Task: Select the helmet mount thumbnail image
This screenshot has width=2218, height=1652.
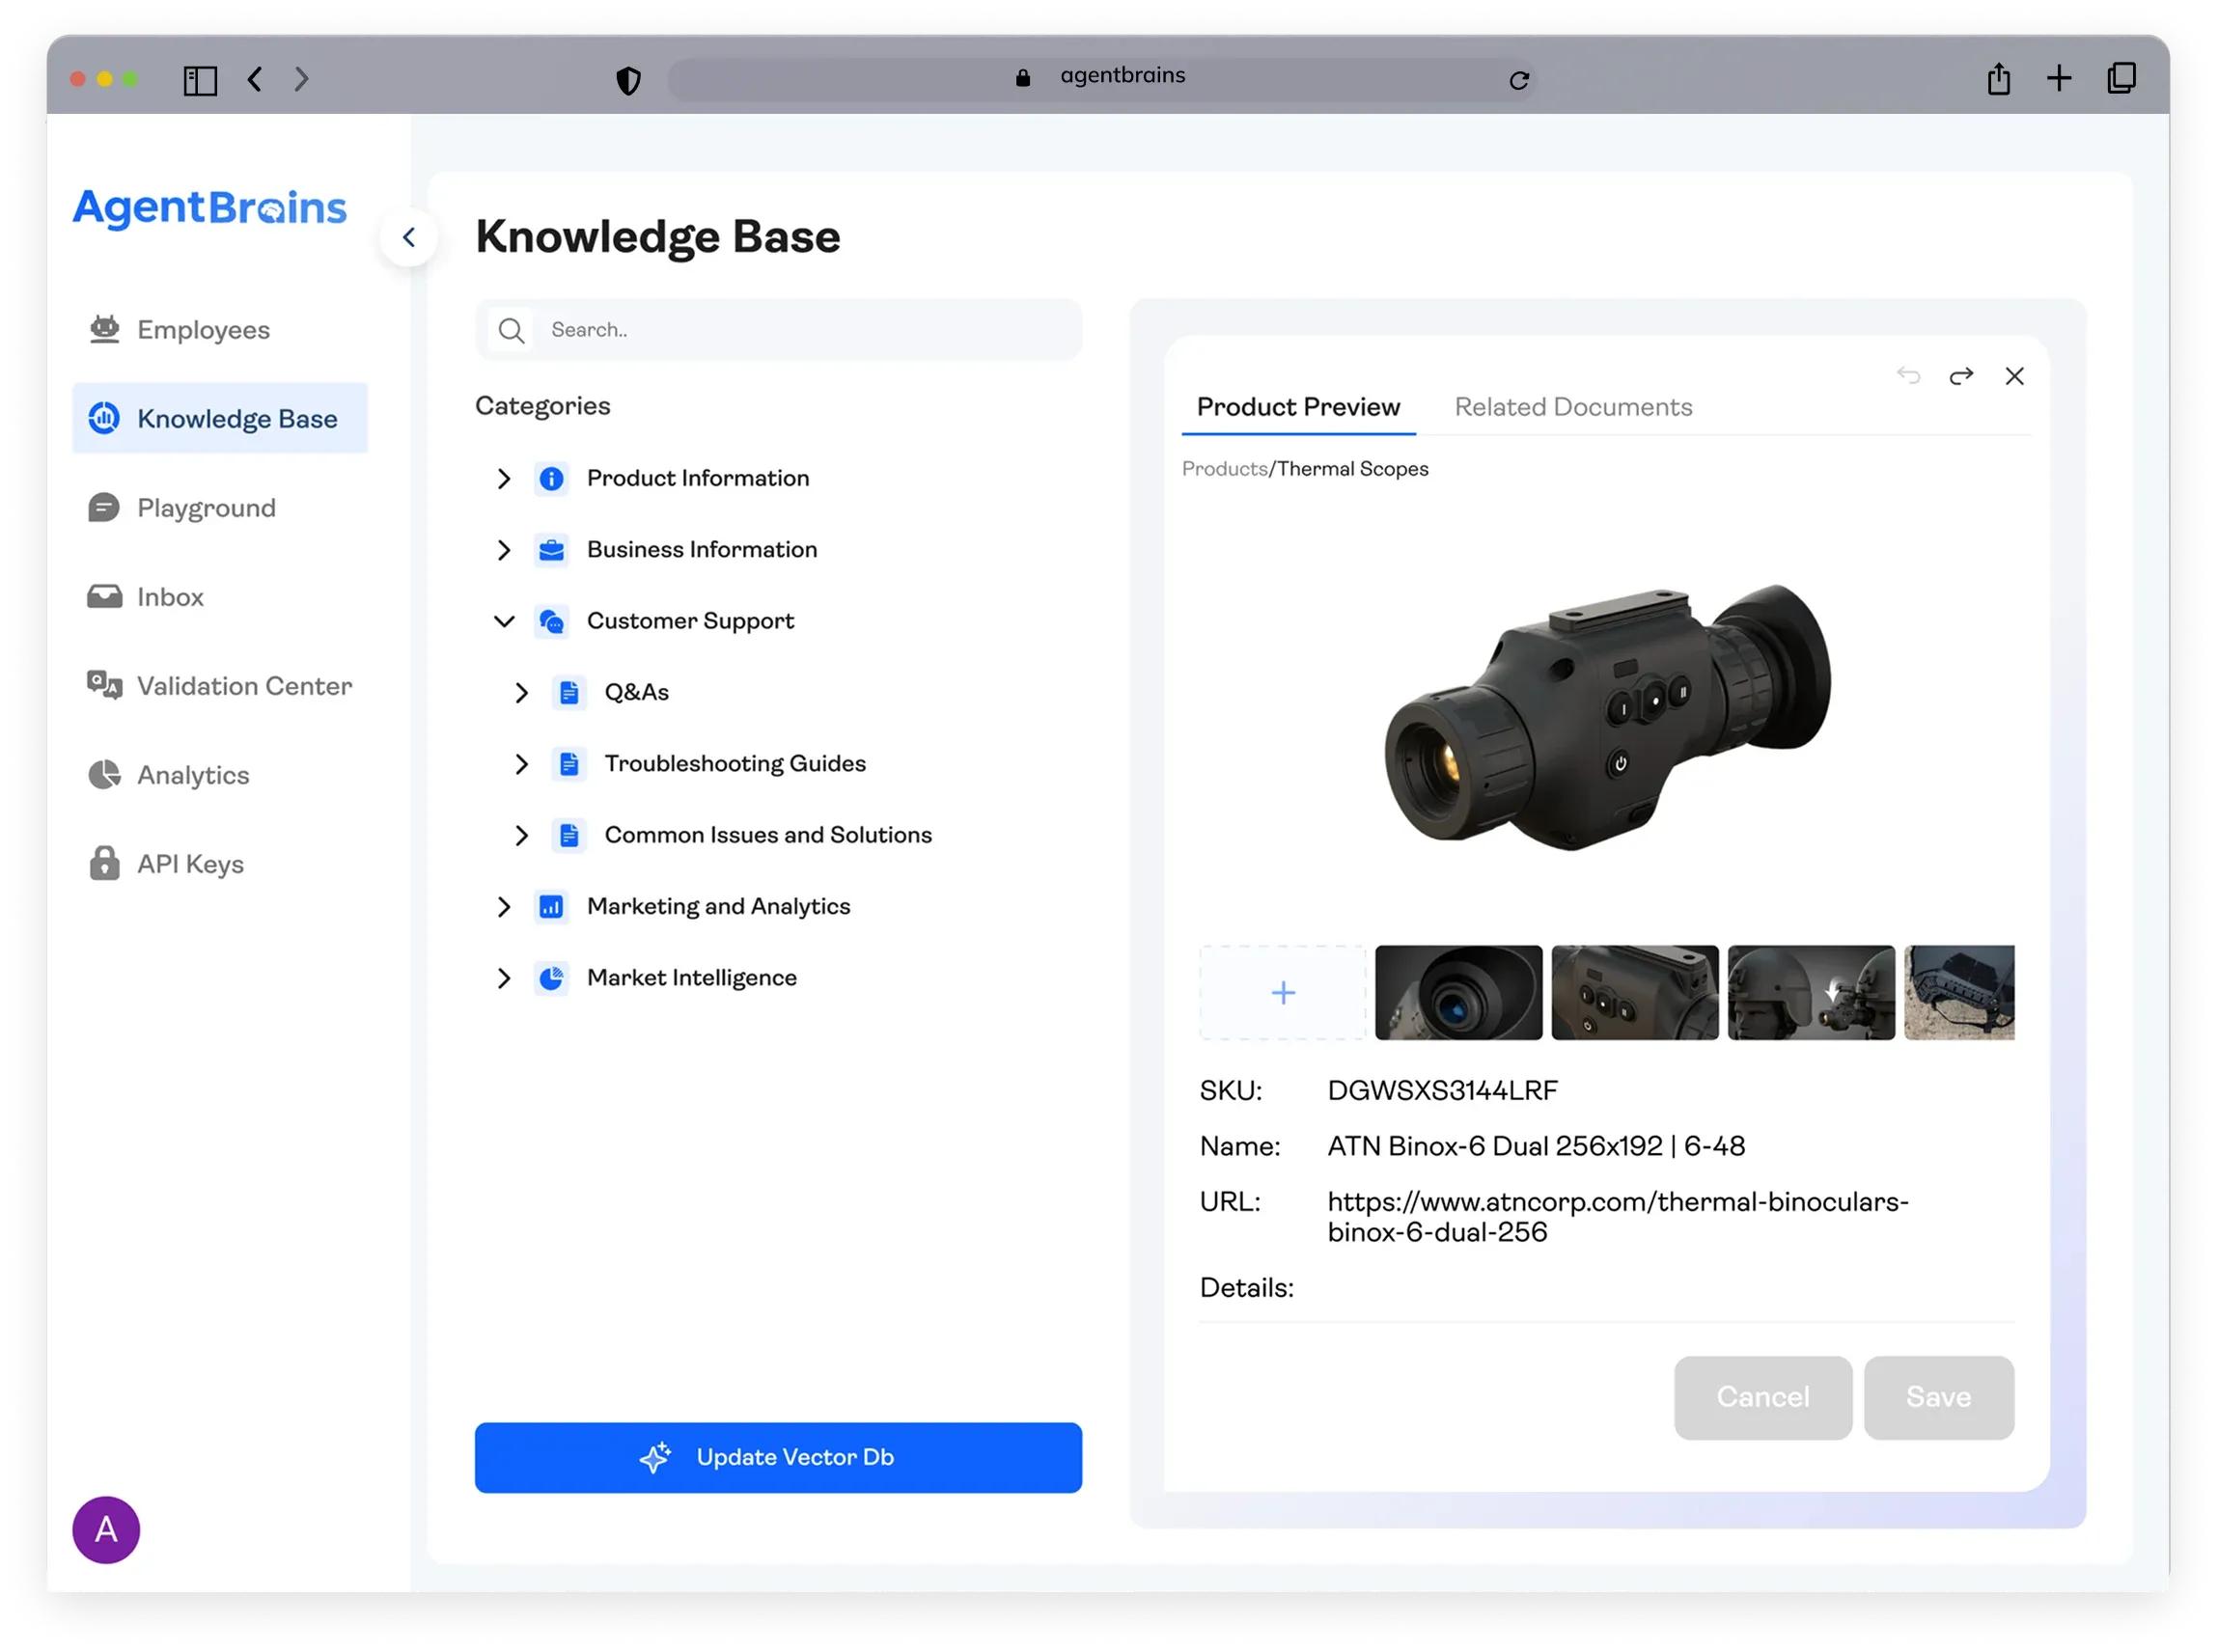Action: tap(1810, 992)
